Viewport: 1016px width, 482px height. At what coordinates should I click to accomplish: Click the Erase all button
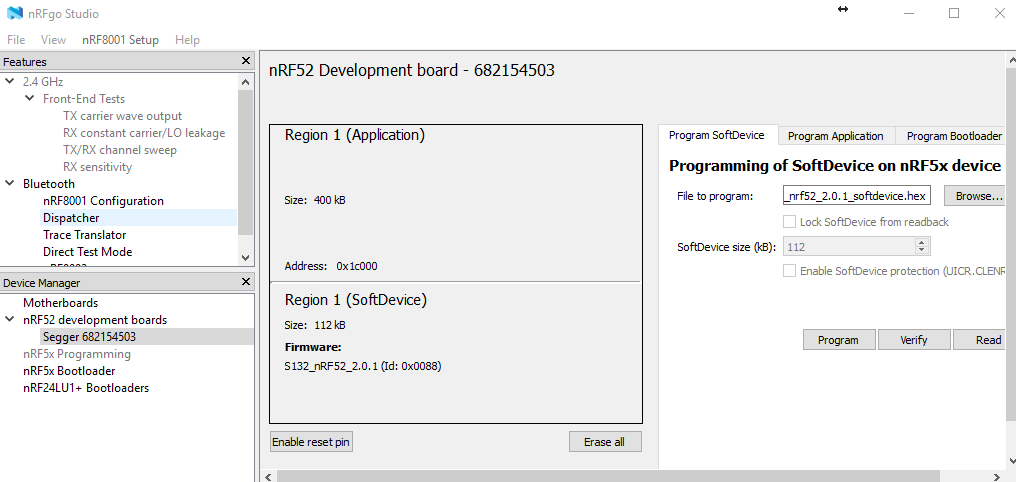pos(605,442)
